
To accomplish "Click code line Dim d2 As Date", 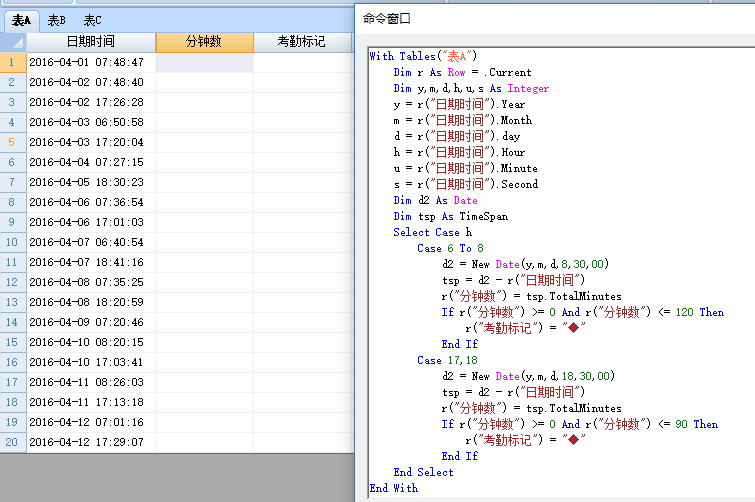I will coord(435,200).
